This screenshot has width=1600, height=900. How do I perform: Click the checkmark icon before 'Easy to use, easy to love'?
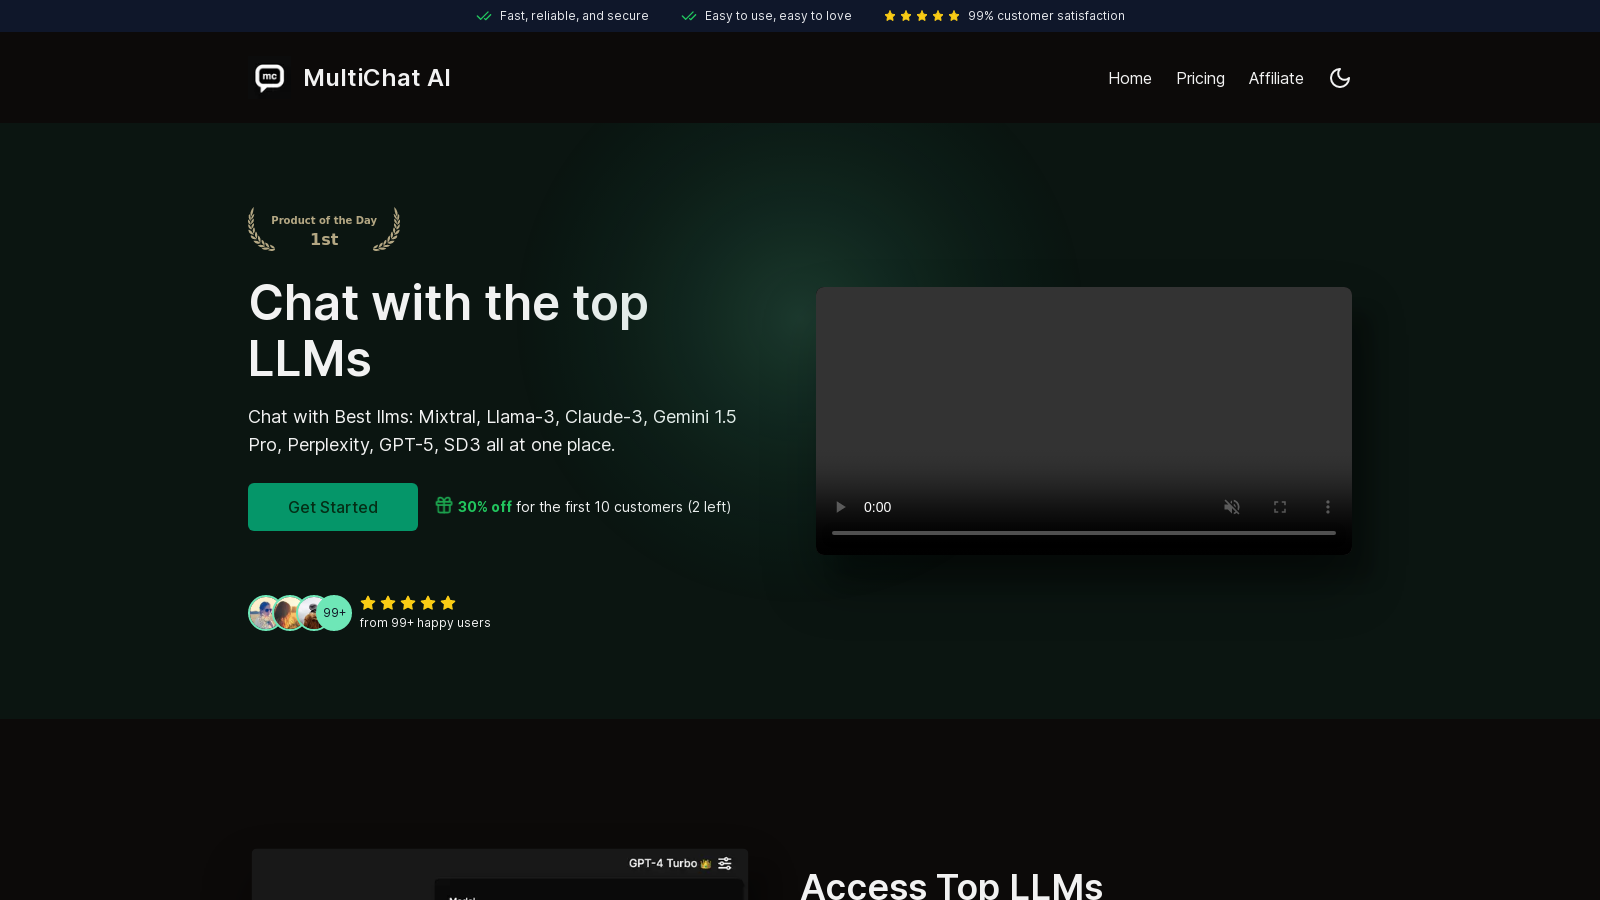[x=689, y=16]
